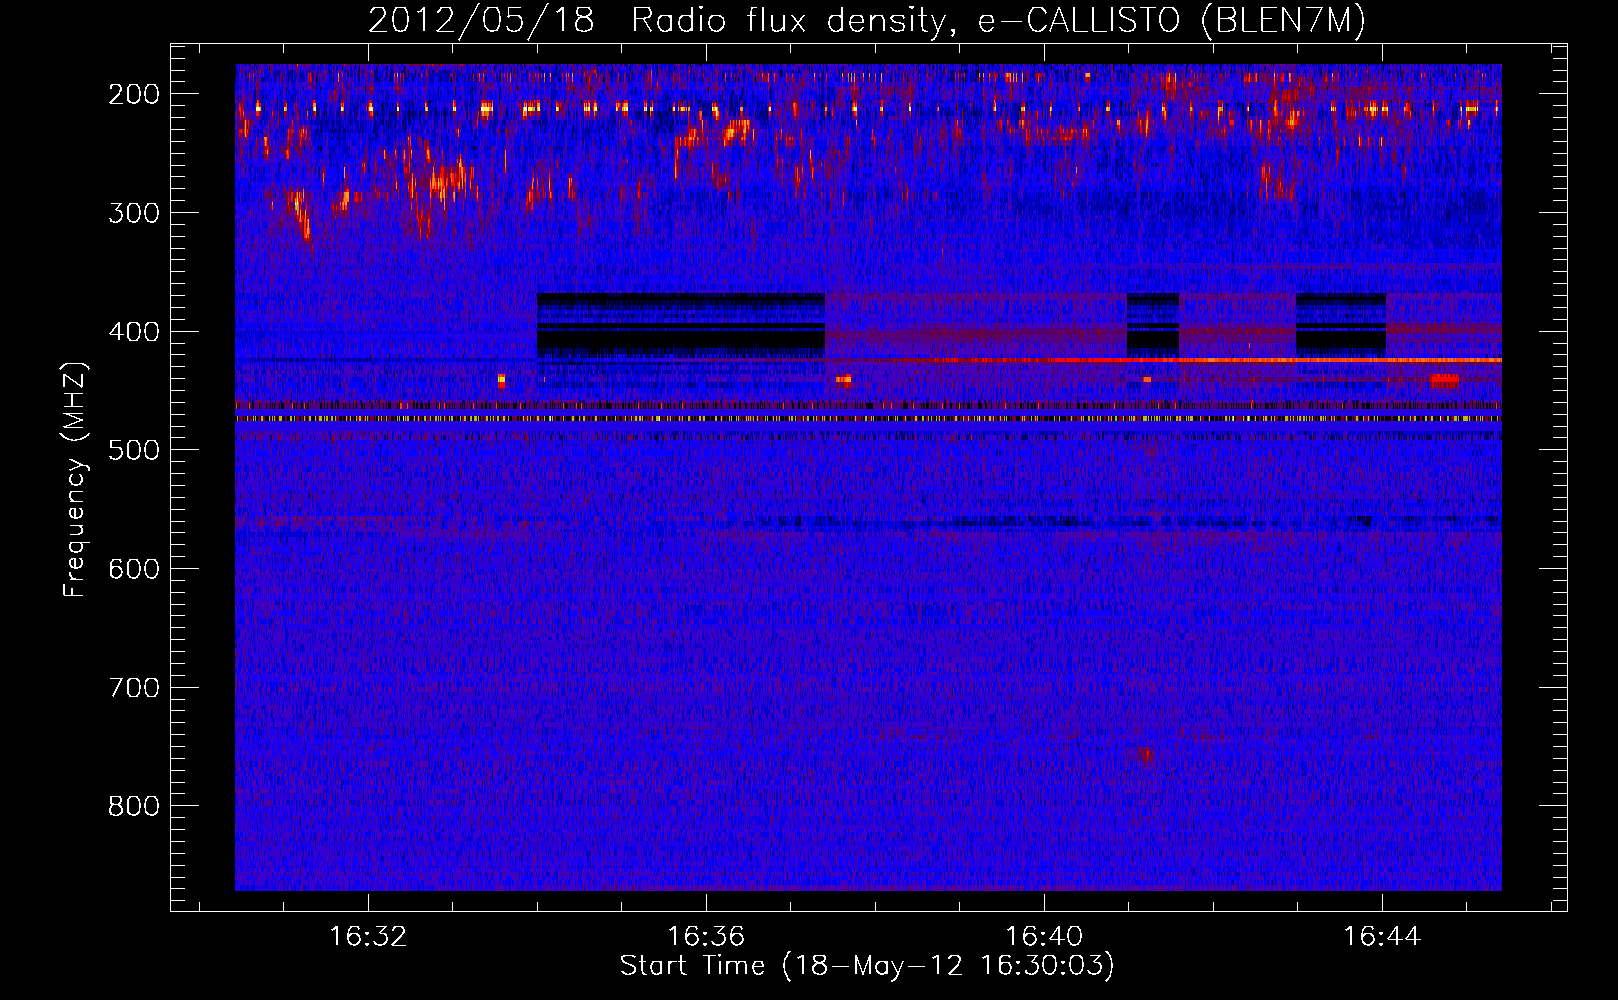Click the 600 frequency tick label
Viewport: 1618px width, 1000px height.
(134, 568)
